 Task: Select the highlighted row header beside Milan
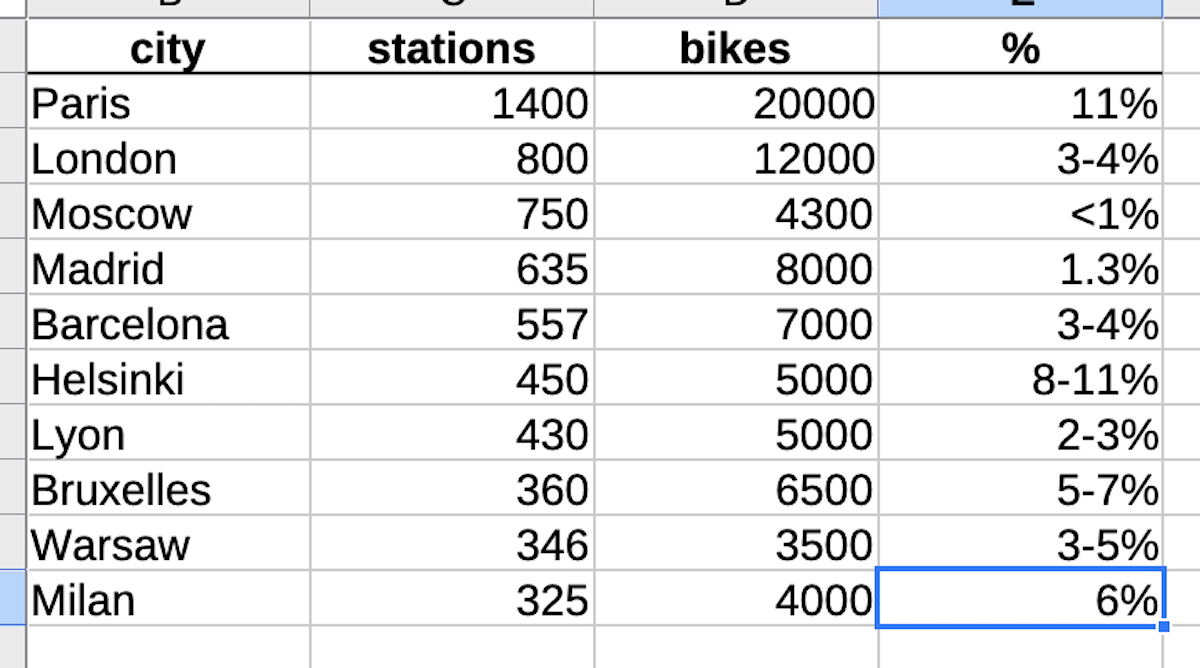click(12, 599)
